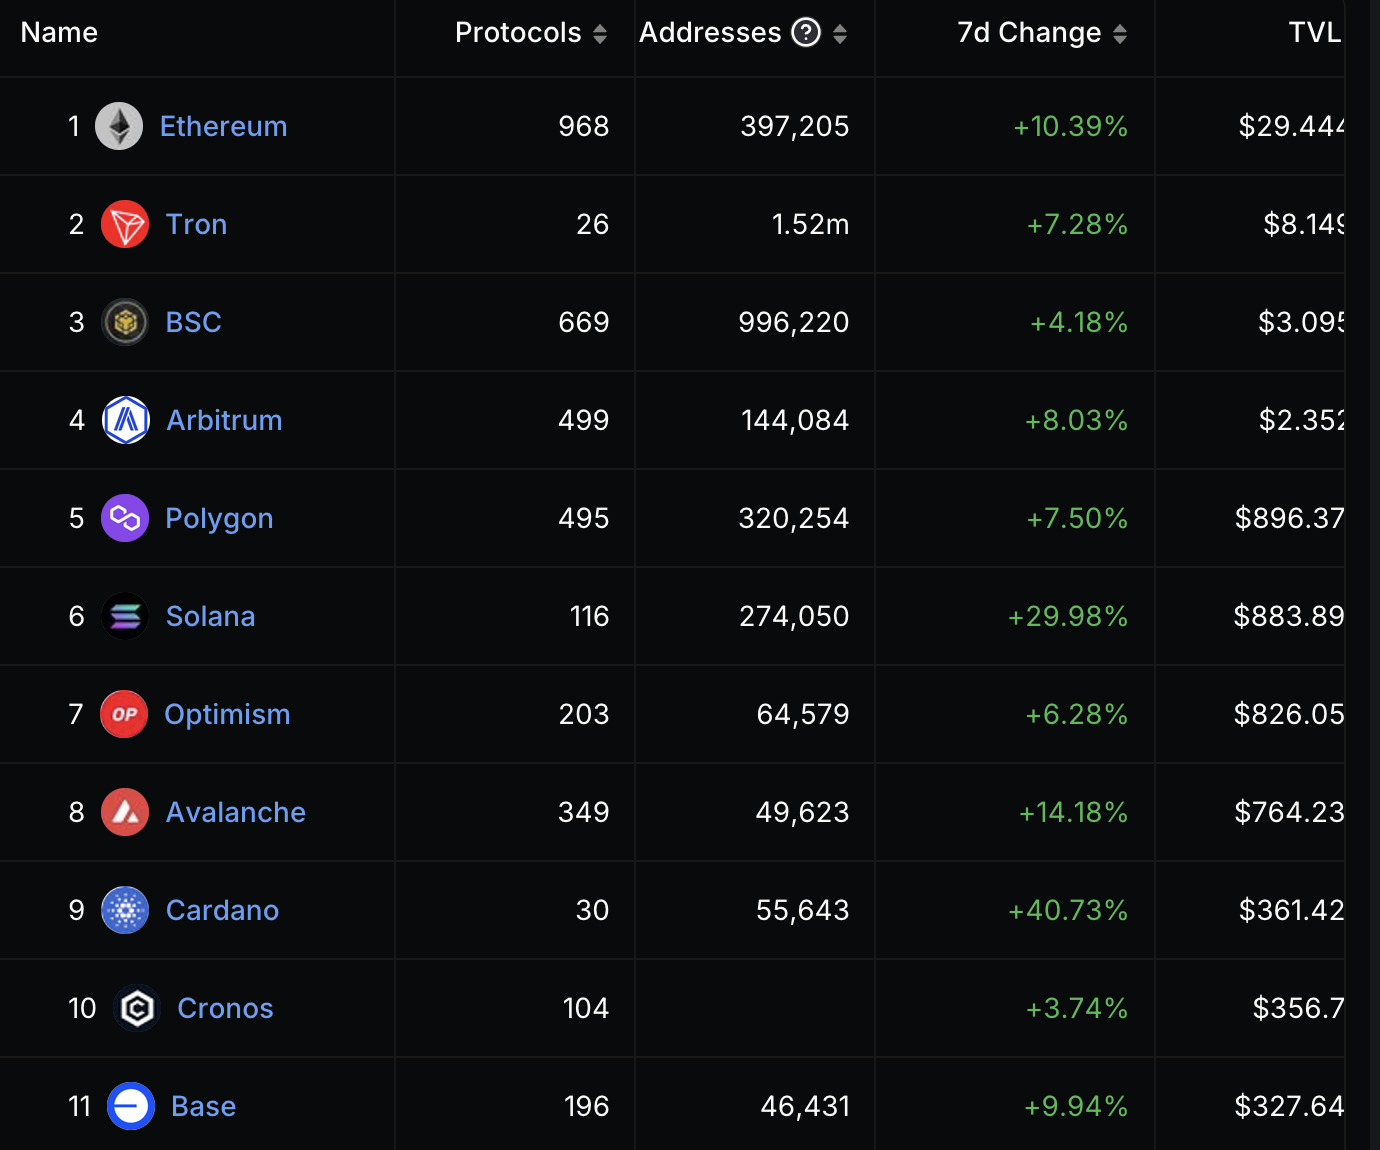1380x1150 pixels.
Task: Select Cardano's 30 protocols value
Action: click(x=592, y=910)
